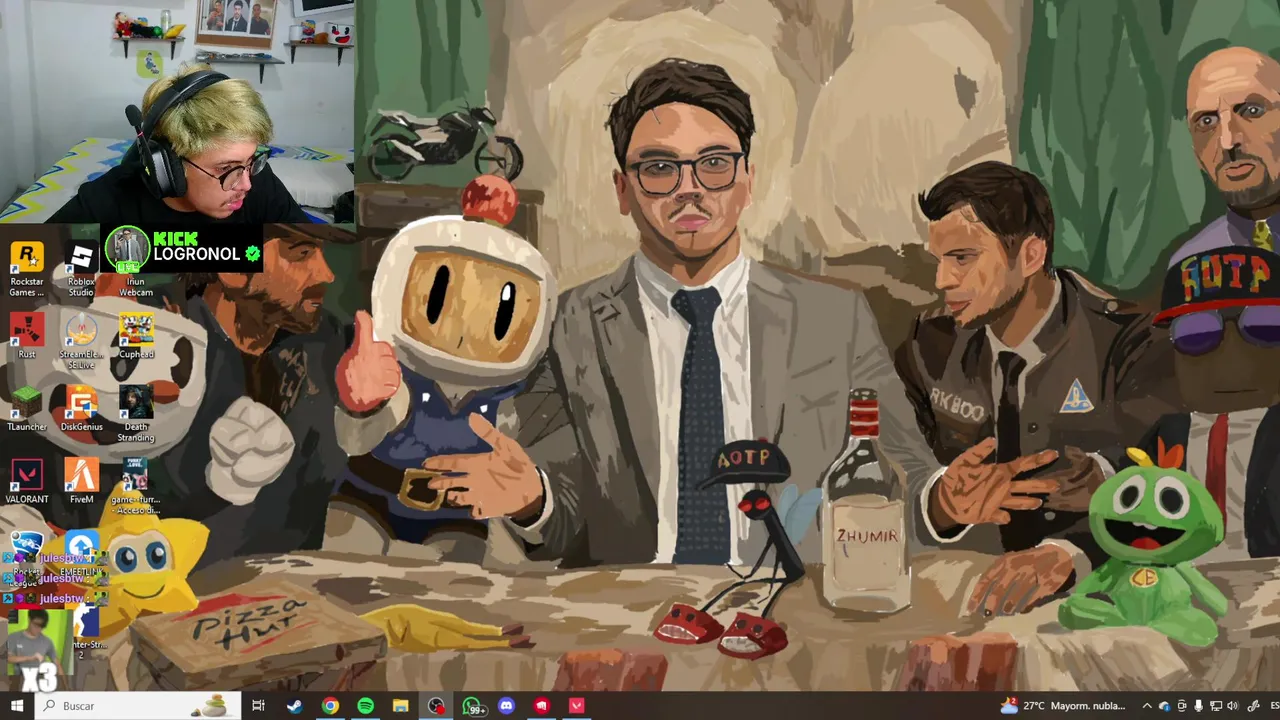Launch Cuphead from the desktop icon
The image size is (1280, 720).
tap(136, 336)
